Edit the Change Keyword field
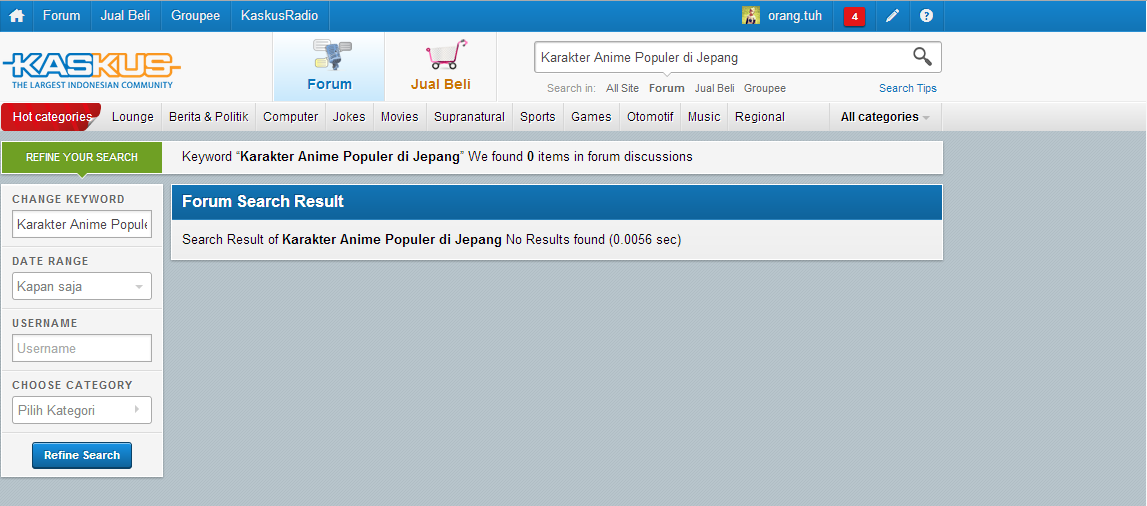Image resolution: width=1147 pixels, height=506 pixels. click(x=82, y=224)
